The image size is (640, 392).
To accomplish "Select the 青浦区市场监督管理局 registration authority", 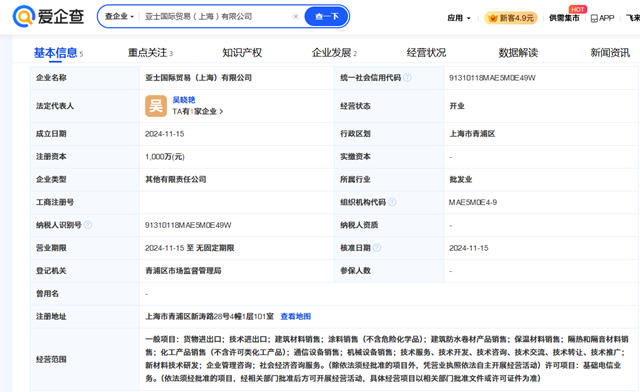I will [x=183, y=271].
